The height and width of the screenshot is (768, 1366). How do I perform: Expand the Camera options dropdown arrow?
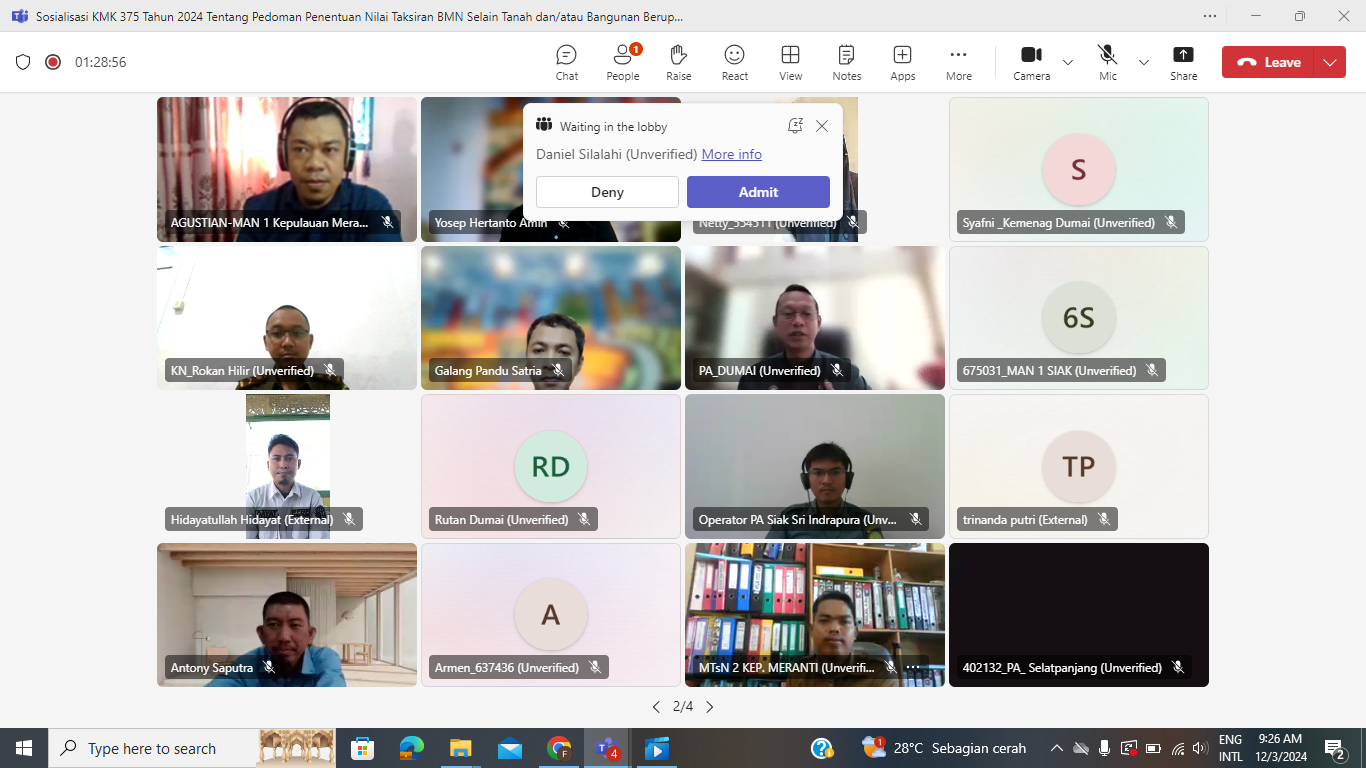[x=1068, y=62]
